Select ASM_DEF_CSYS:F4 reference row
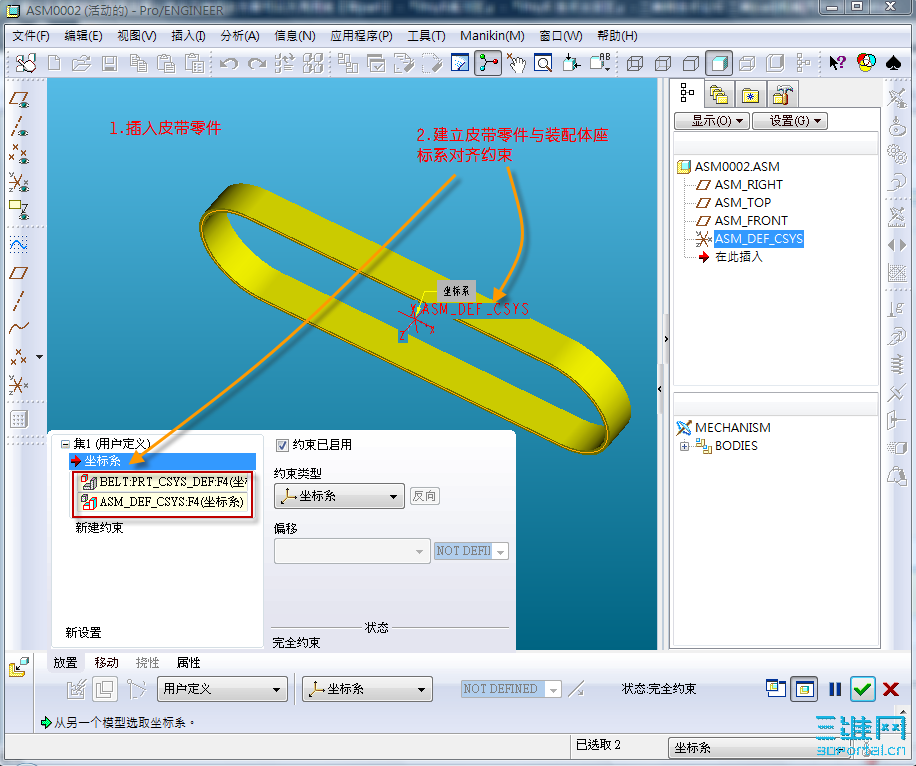916x766 pixels. pos(164,502)
